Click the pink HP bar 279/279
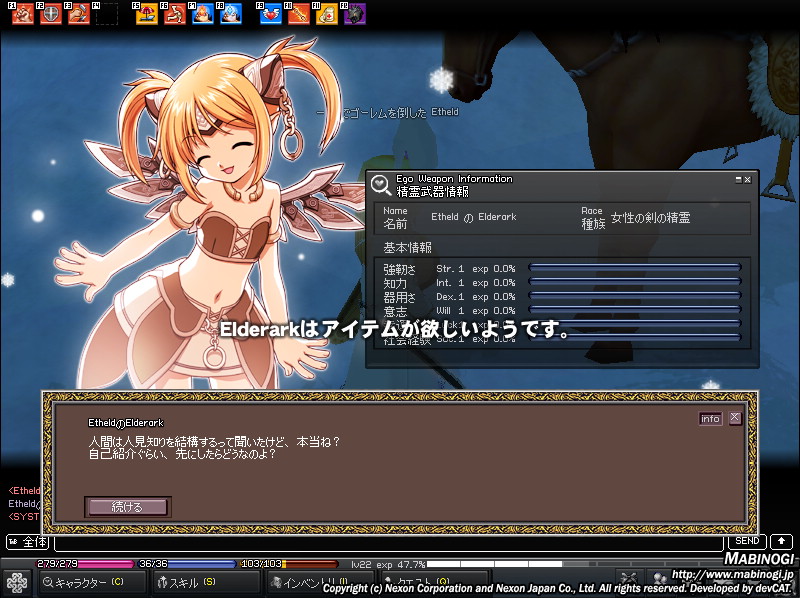 [x=85, y=564]
